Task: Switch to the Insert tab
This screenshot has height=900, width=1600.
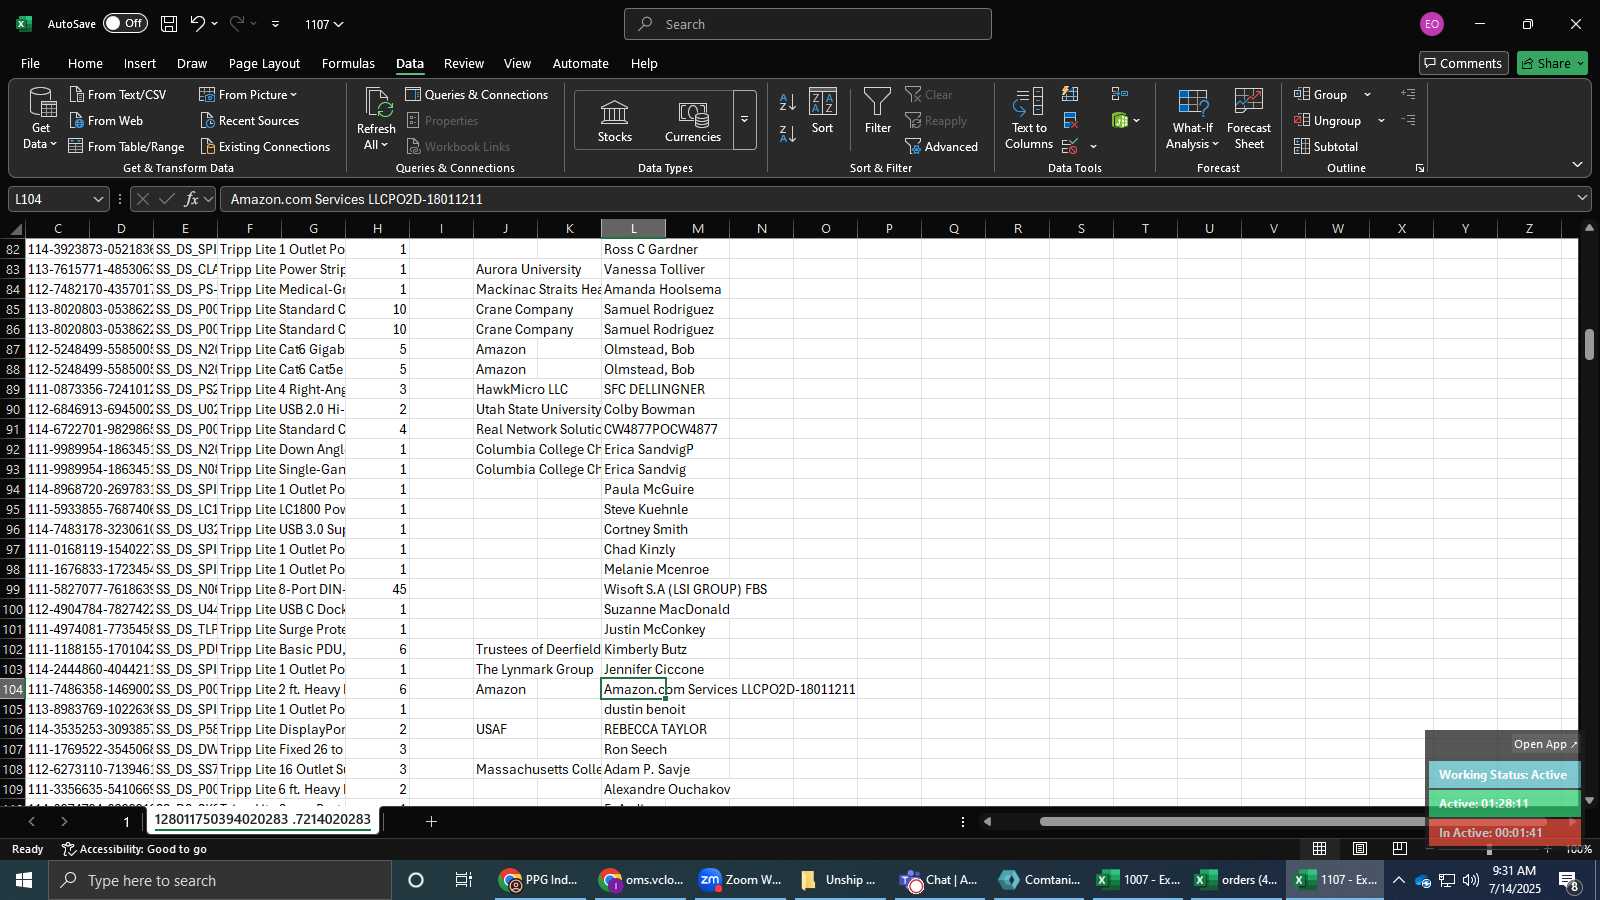Action: (x=140, y=63)
